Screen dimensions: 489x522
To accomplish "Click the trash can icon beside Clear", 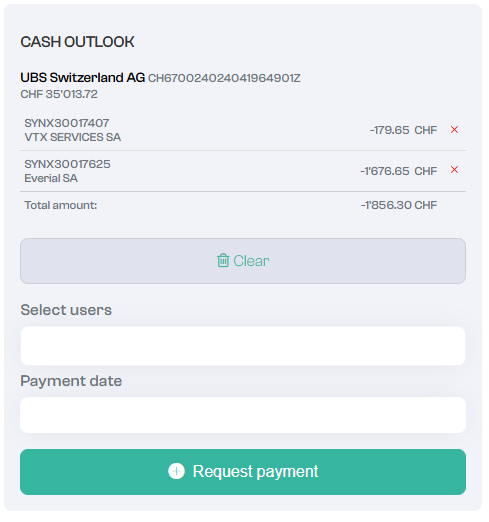I will click(223, 261).
